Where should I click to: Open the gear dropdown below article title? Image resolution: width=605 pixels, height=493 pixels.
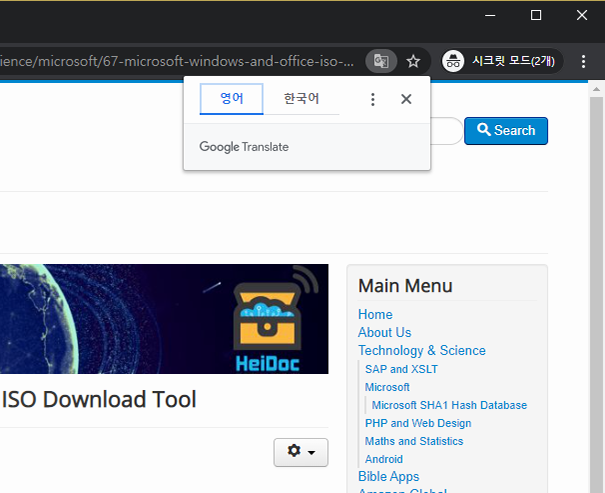[x=301, y=452]
